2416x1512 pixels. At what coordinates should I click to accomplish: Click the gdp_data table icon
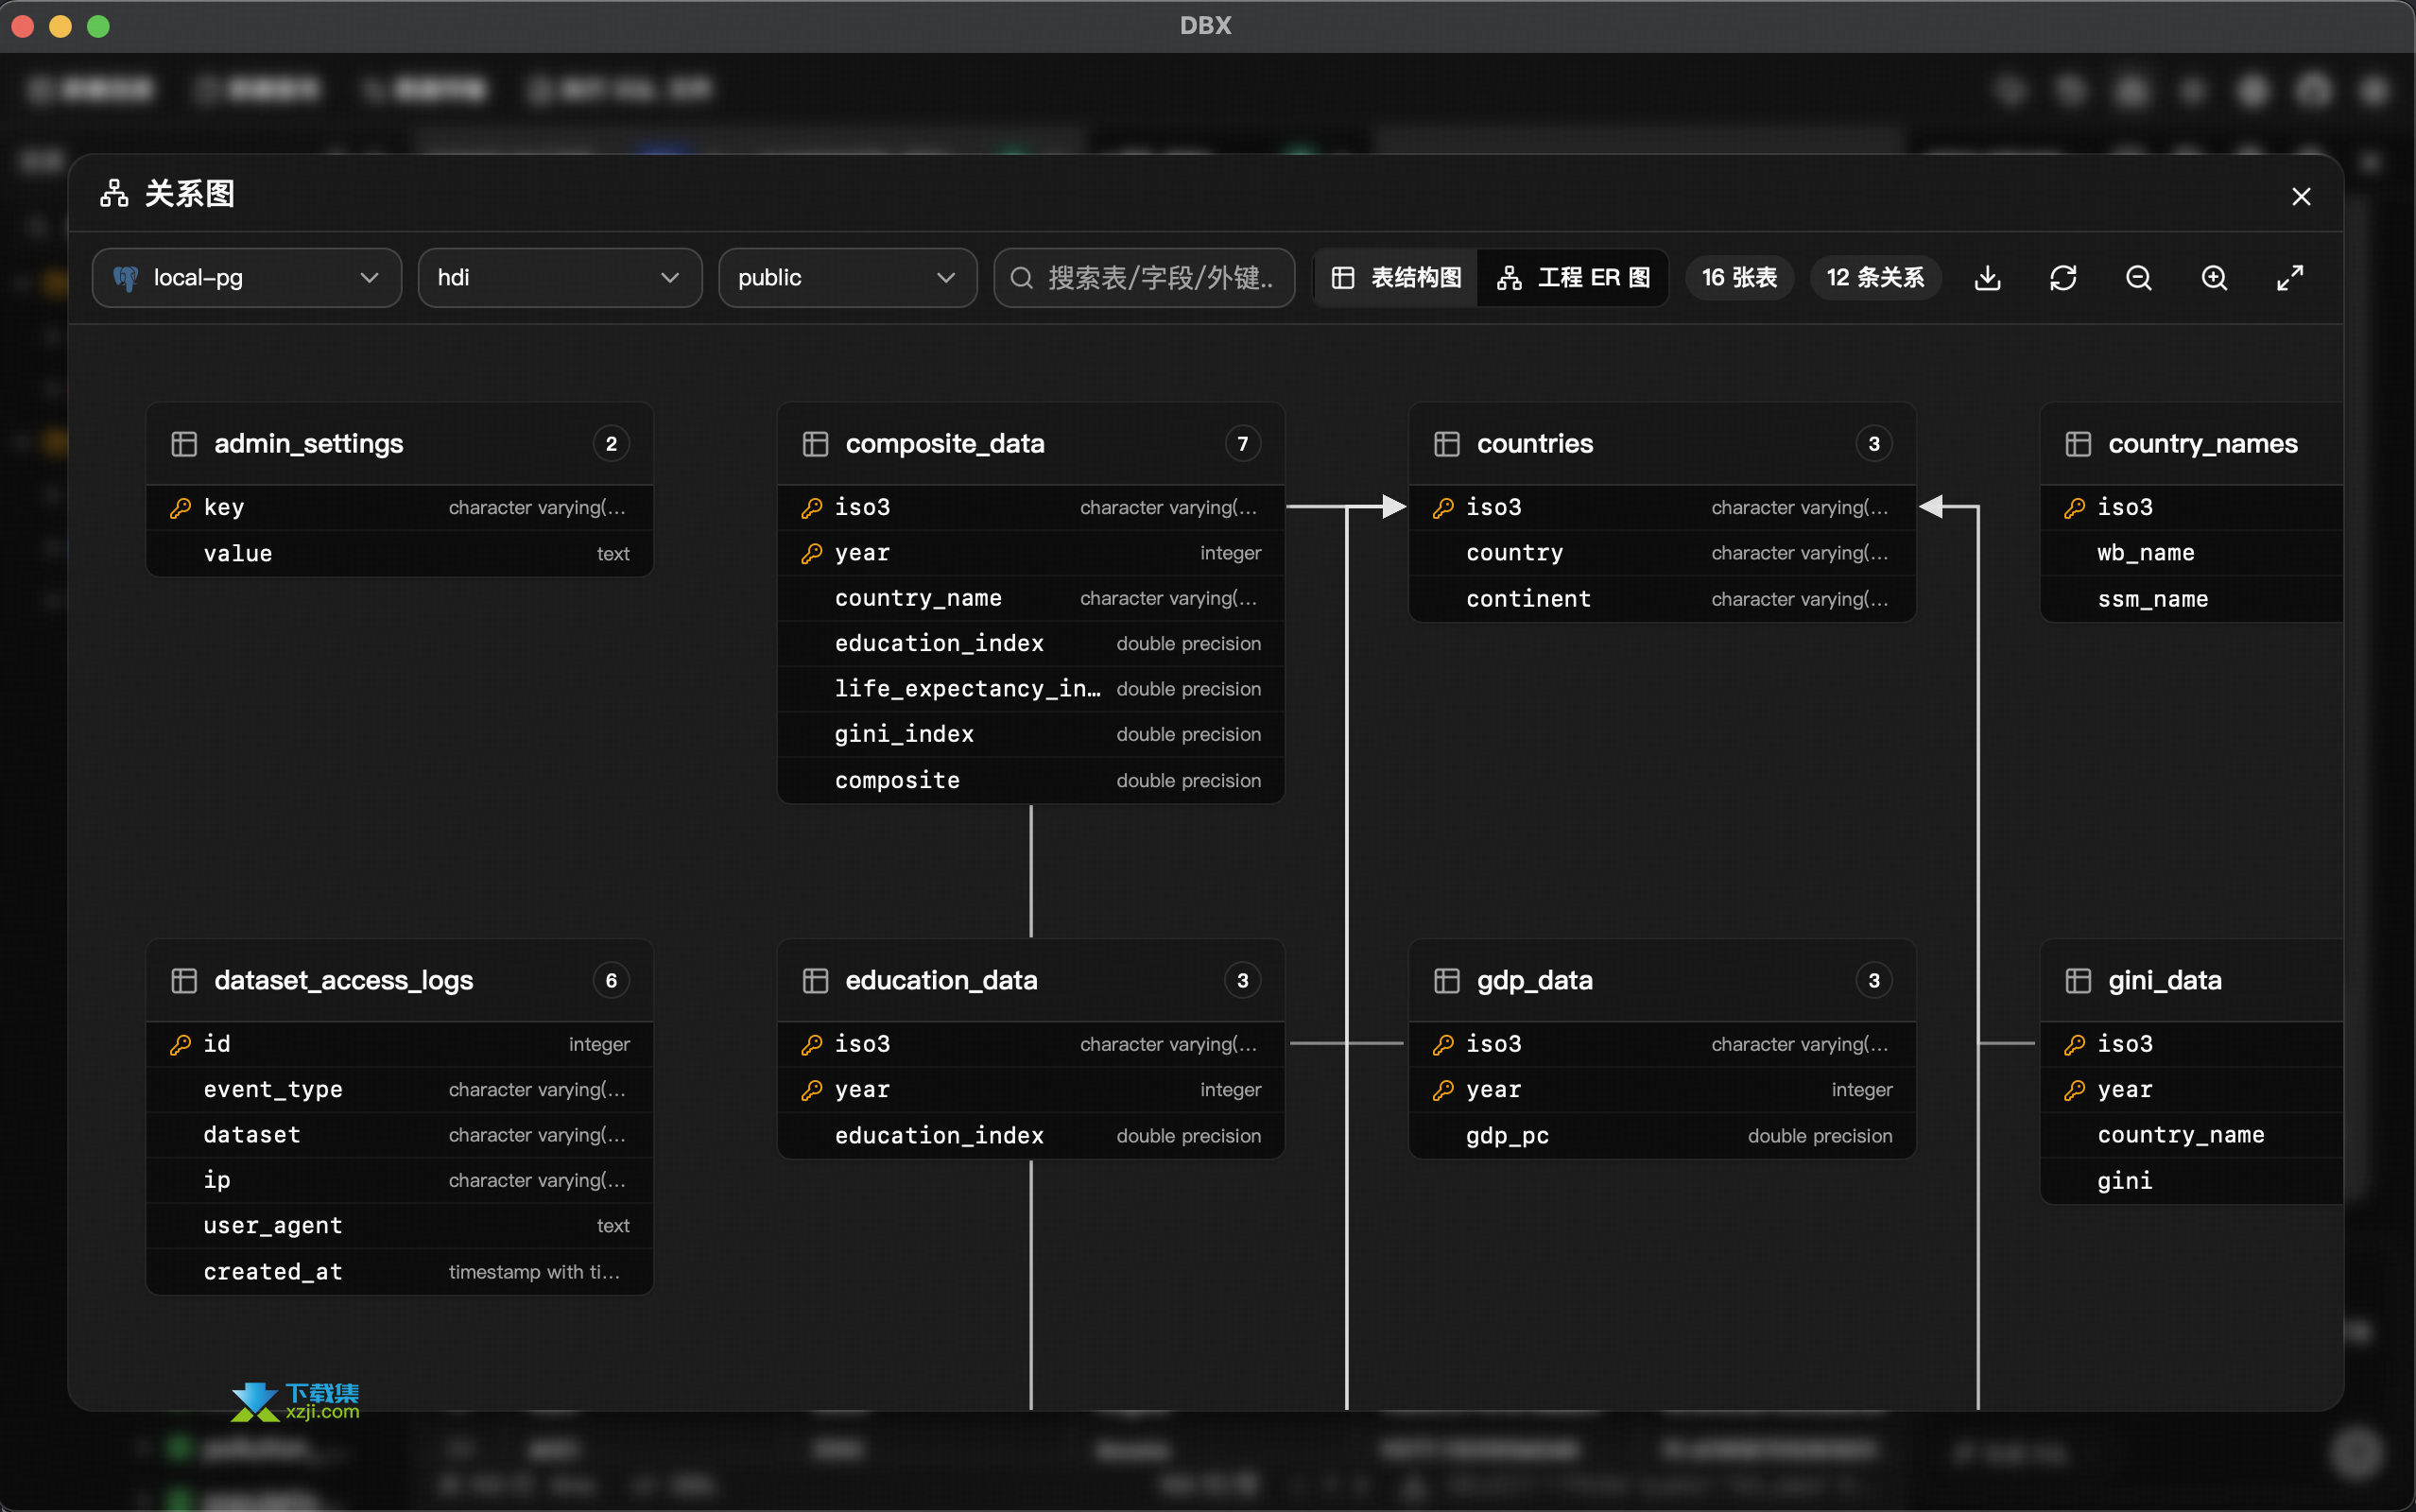coord(1446,980)
